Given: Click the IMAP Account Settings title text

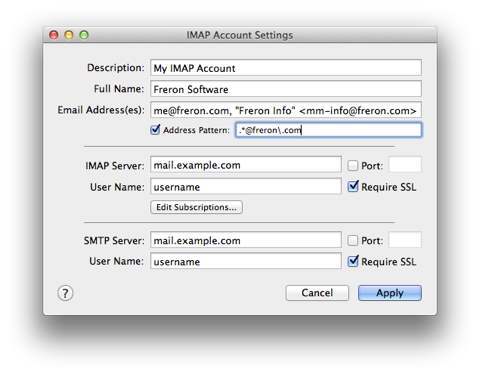Looking at the screenshot, I should coord(240,35).
